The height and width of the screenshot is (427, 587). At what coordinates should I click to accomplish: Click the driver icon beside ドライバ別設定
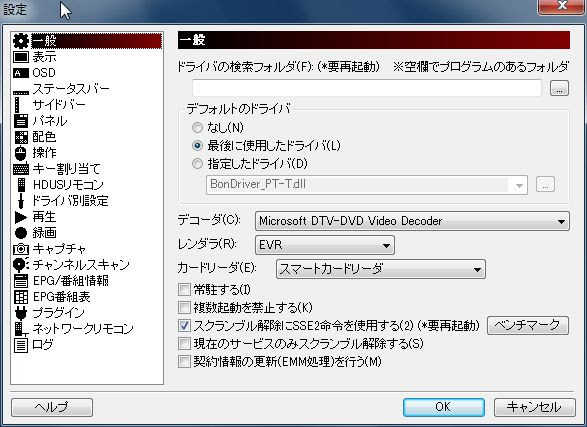(x=21, y=201)
